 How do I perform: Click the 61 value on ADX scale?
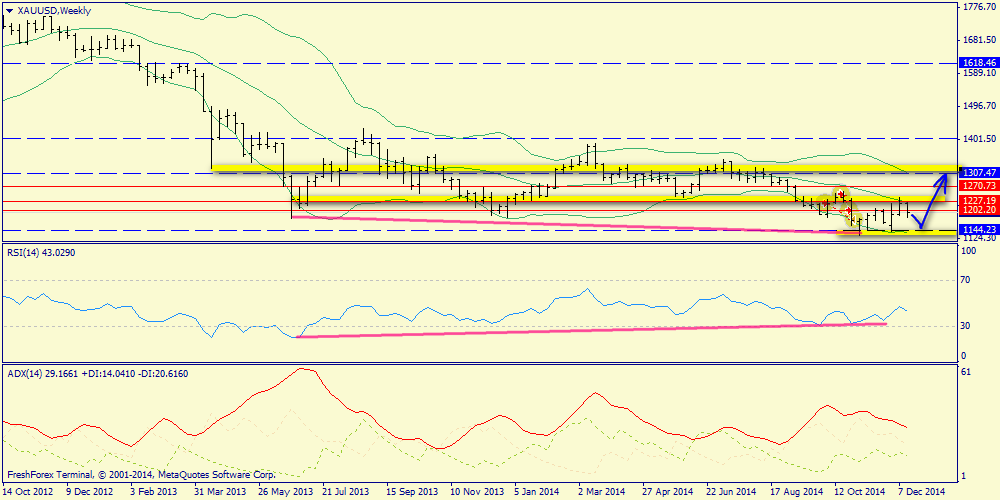(966, 372)
